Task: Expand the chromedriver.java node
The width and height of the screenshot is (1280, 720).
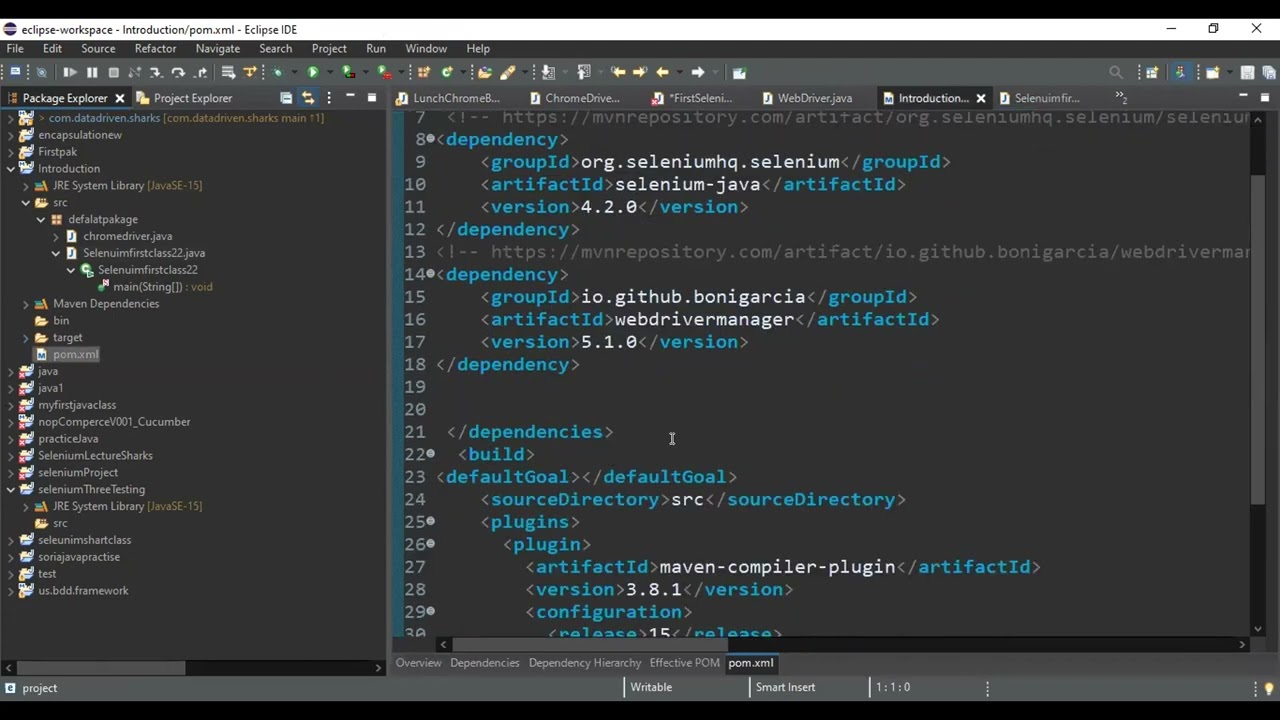Action: (56, 236)
